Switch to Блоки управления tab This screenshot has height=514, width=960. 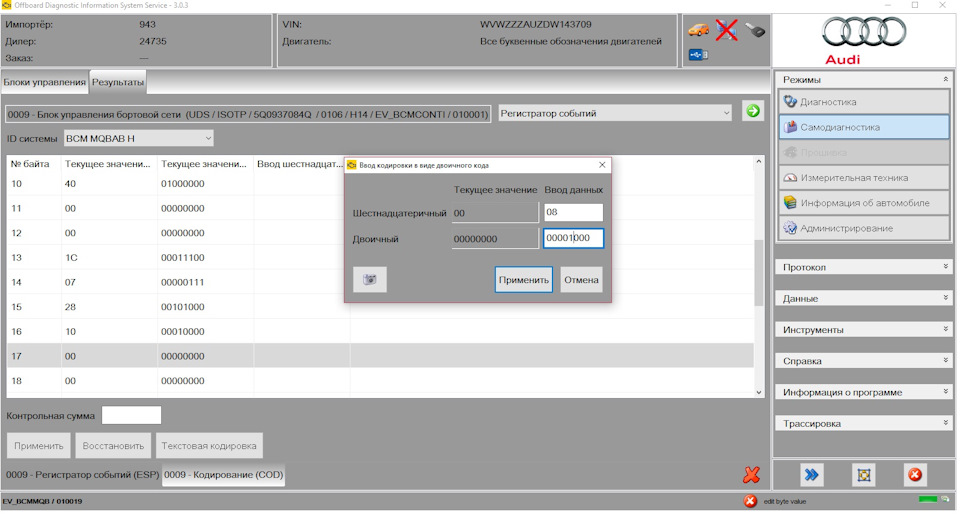[x=45, y=82]
